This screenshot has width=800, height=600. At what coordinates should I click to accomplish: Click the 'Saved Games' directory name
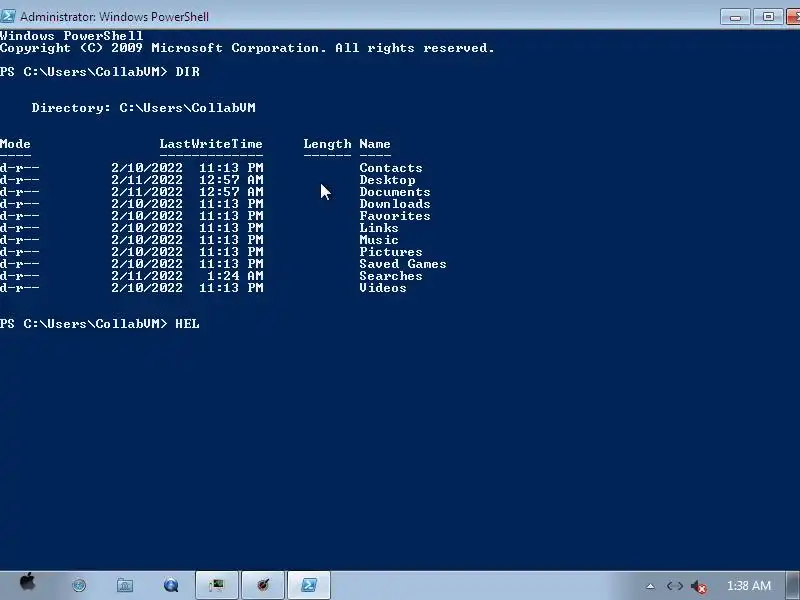click(403, 264)
